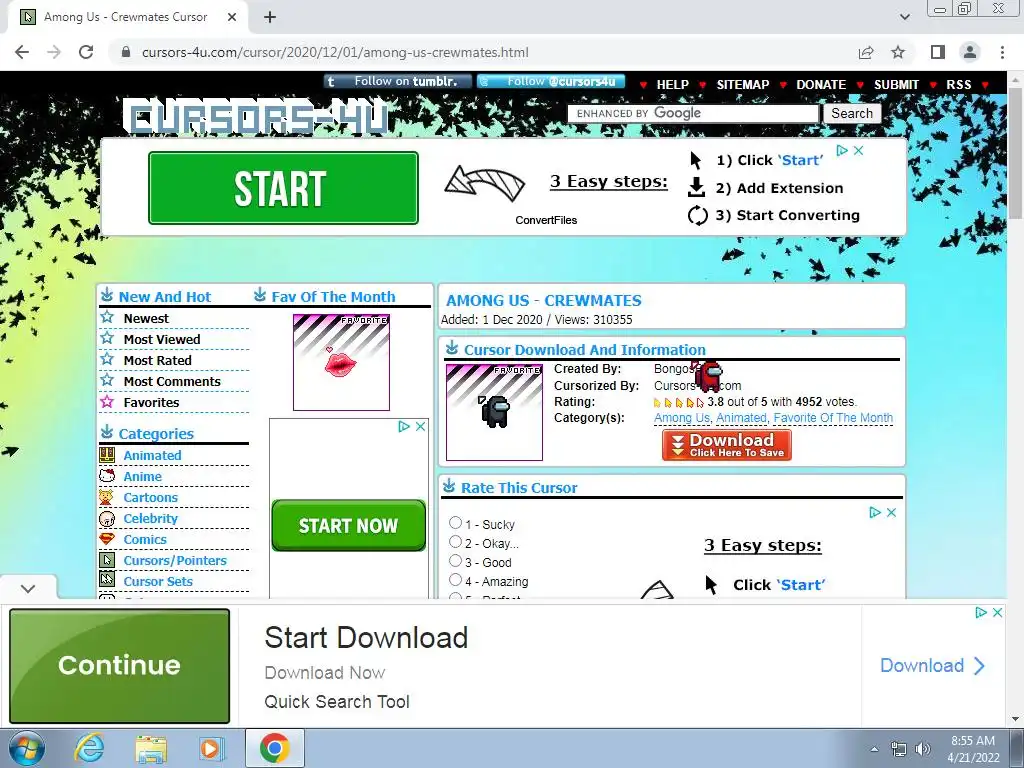The image size is (1024, 768).
Task: Click Follow @cursors4u Twitter button
Action: coord(551,82)
